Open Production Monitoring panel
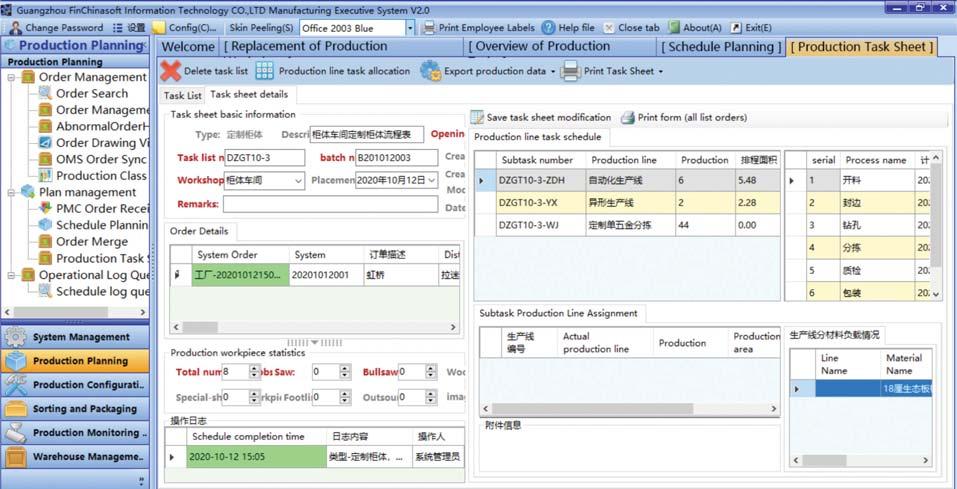 pyautogui.click(x=75, y=432)
